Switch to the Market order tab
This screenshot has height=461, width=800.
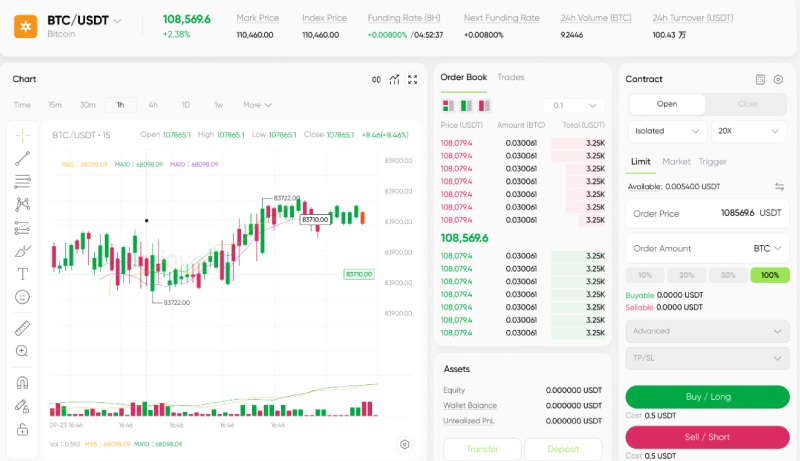pyautogui.click(x=676, y=162)
